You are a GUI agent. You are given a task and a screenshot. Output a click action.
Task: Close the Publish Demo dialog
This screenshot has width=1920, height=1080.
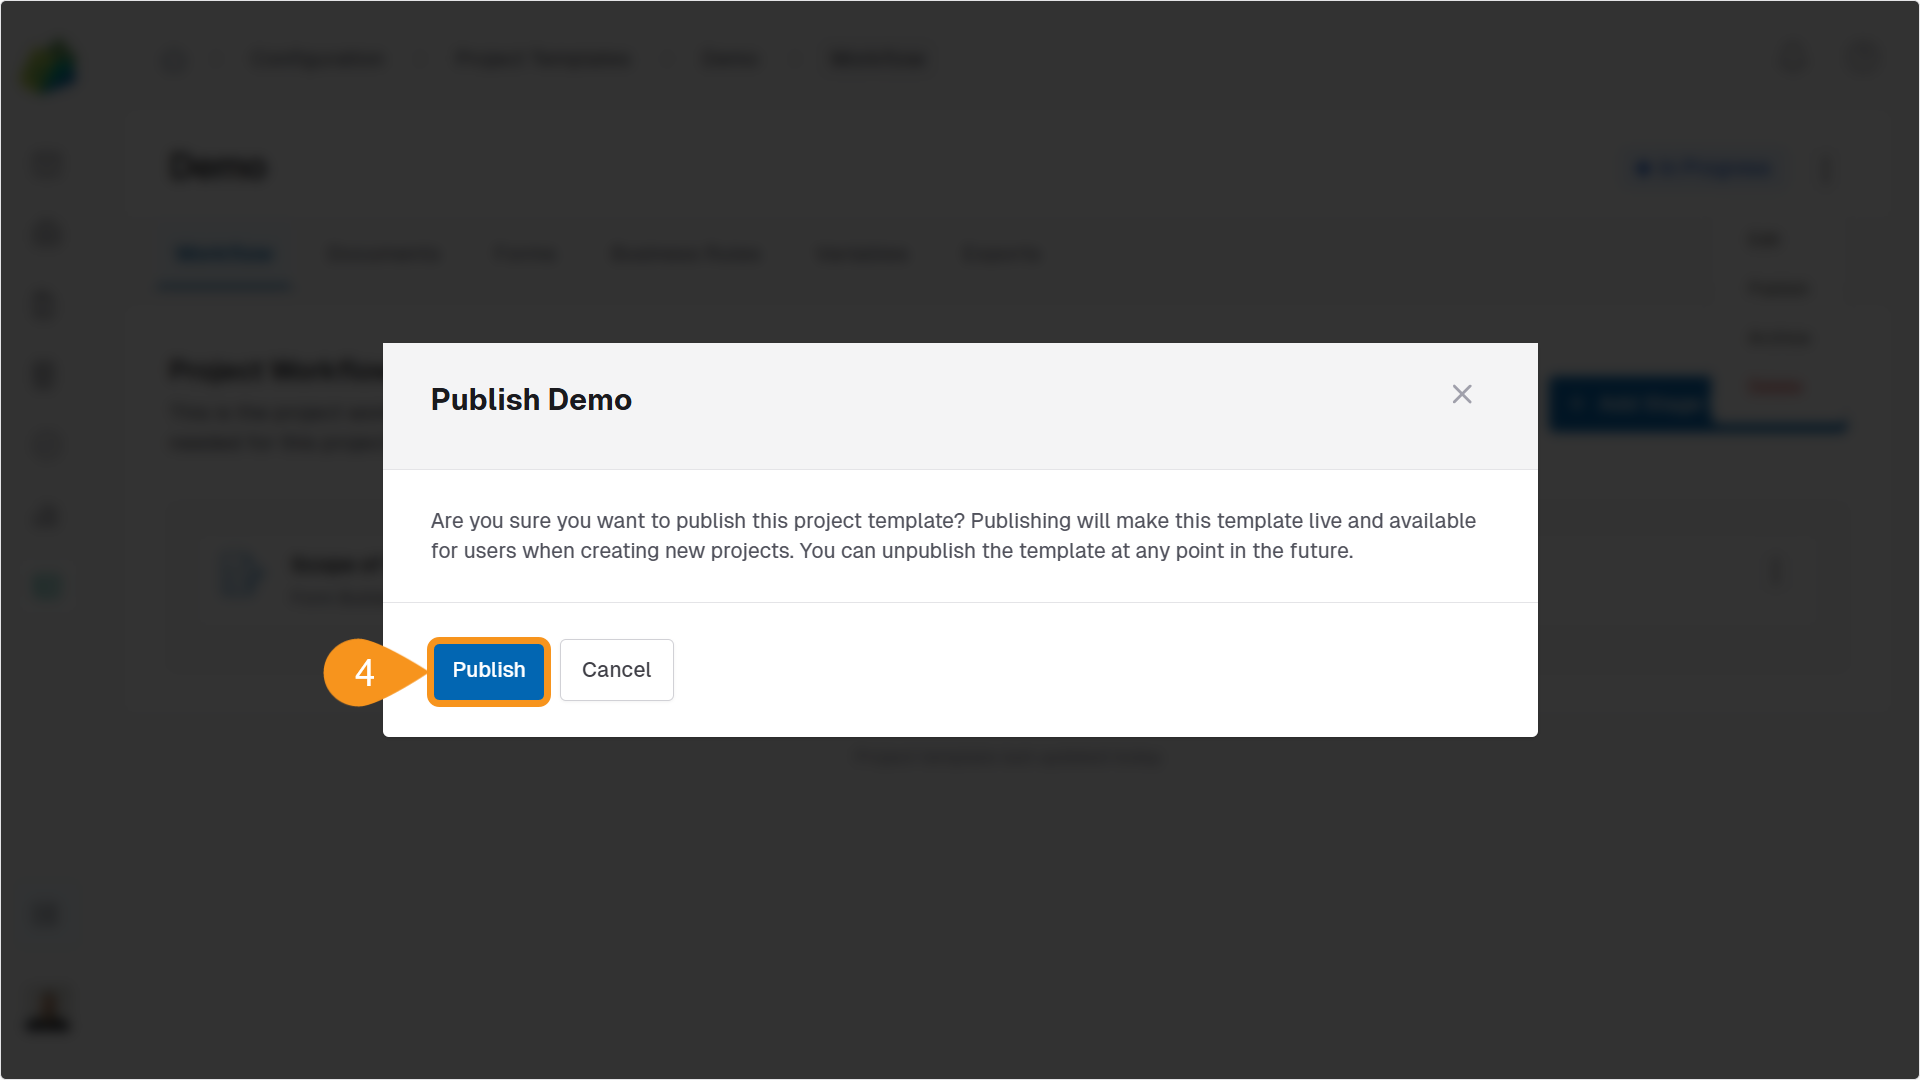click(x=1462, y=394)
